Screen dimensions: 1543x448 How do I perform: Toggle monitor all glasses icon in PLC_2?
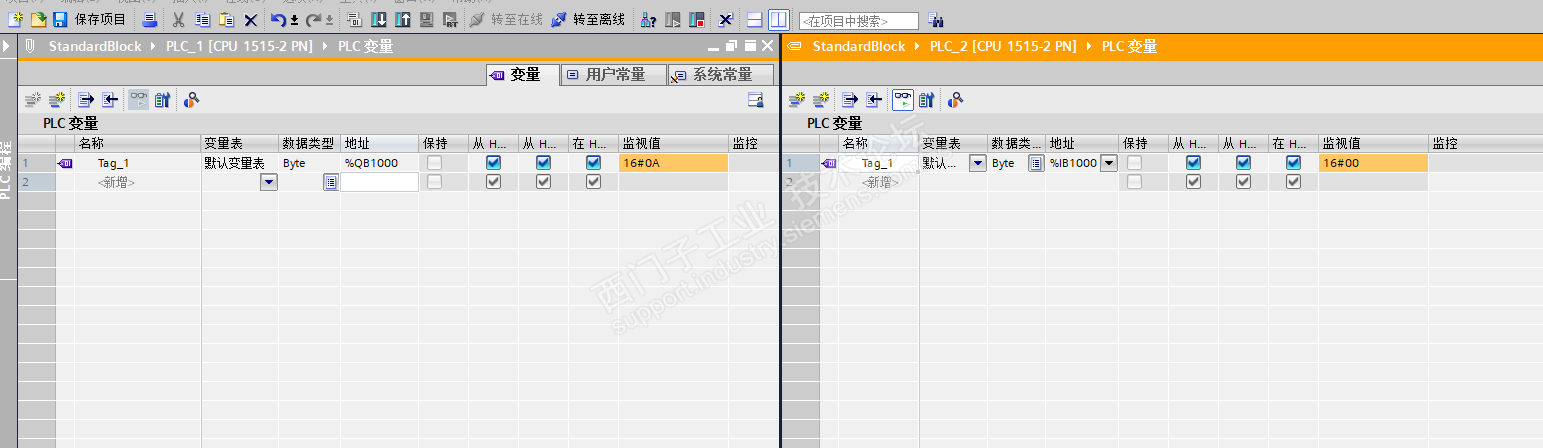pyautogui.click(x=902, y=99)
